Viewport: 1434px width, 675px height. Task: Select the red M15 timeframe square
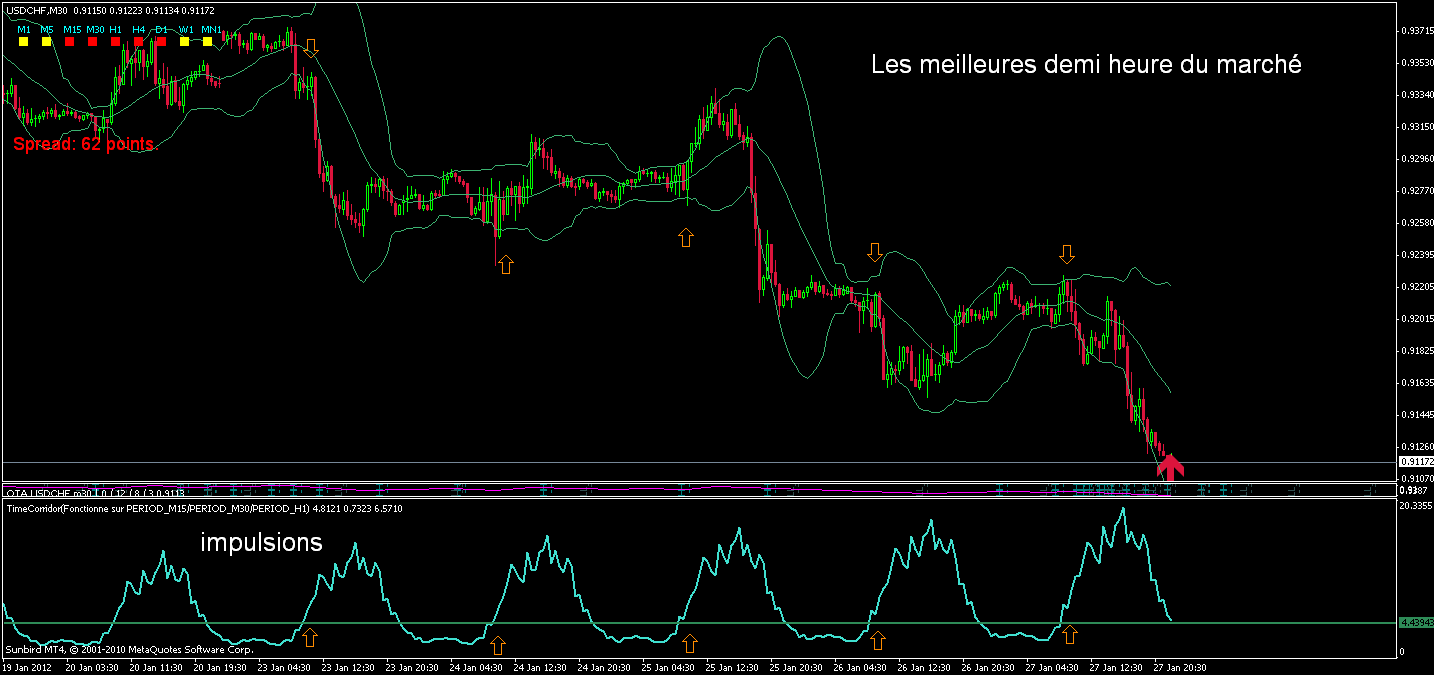(x=72, y=42)
